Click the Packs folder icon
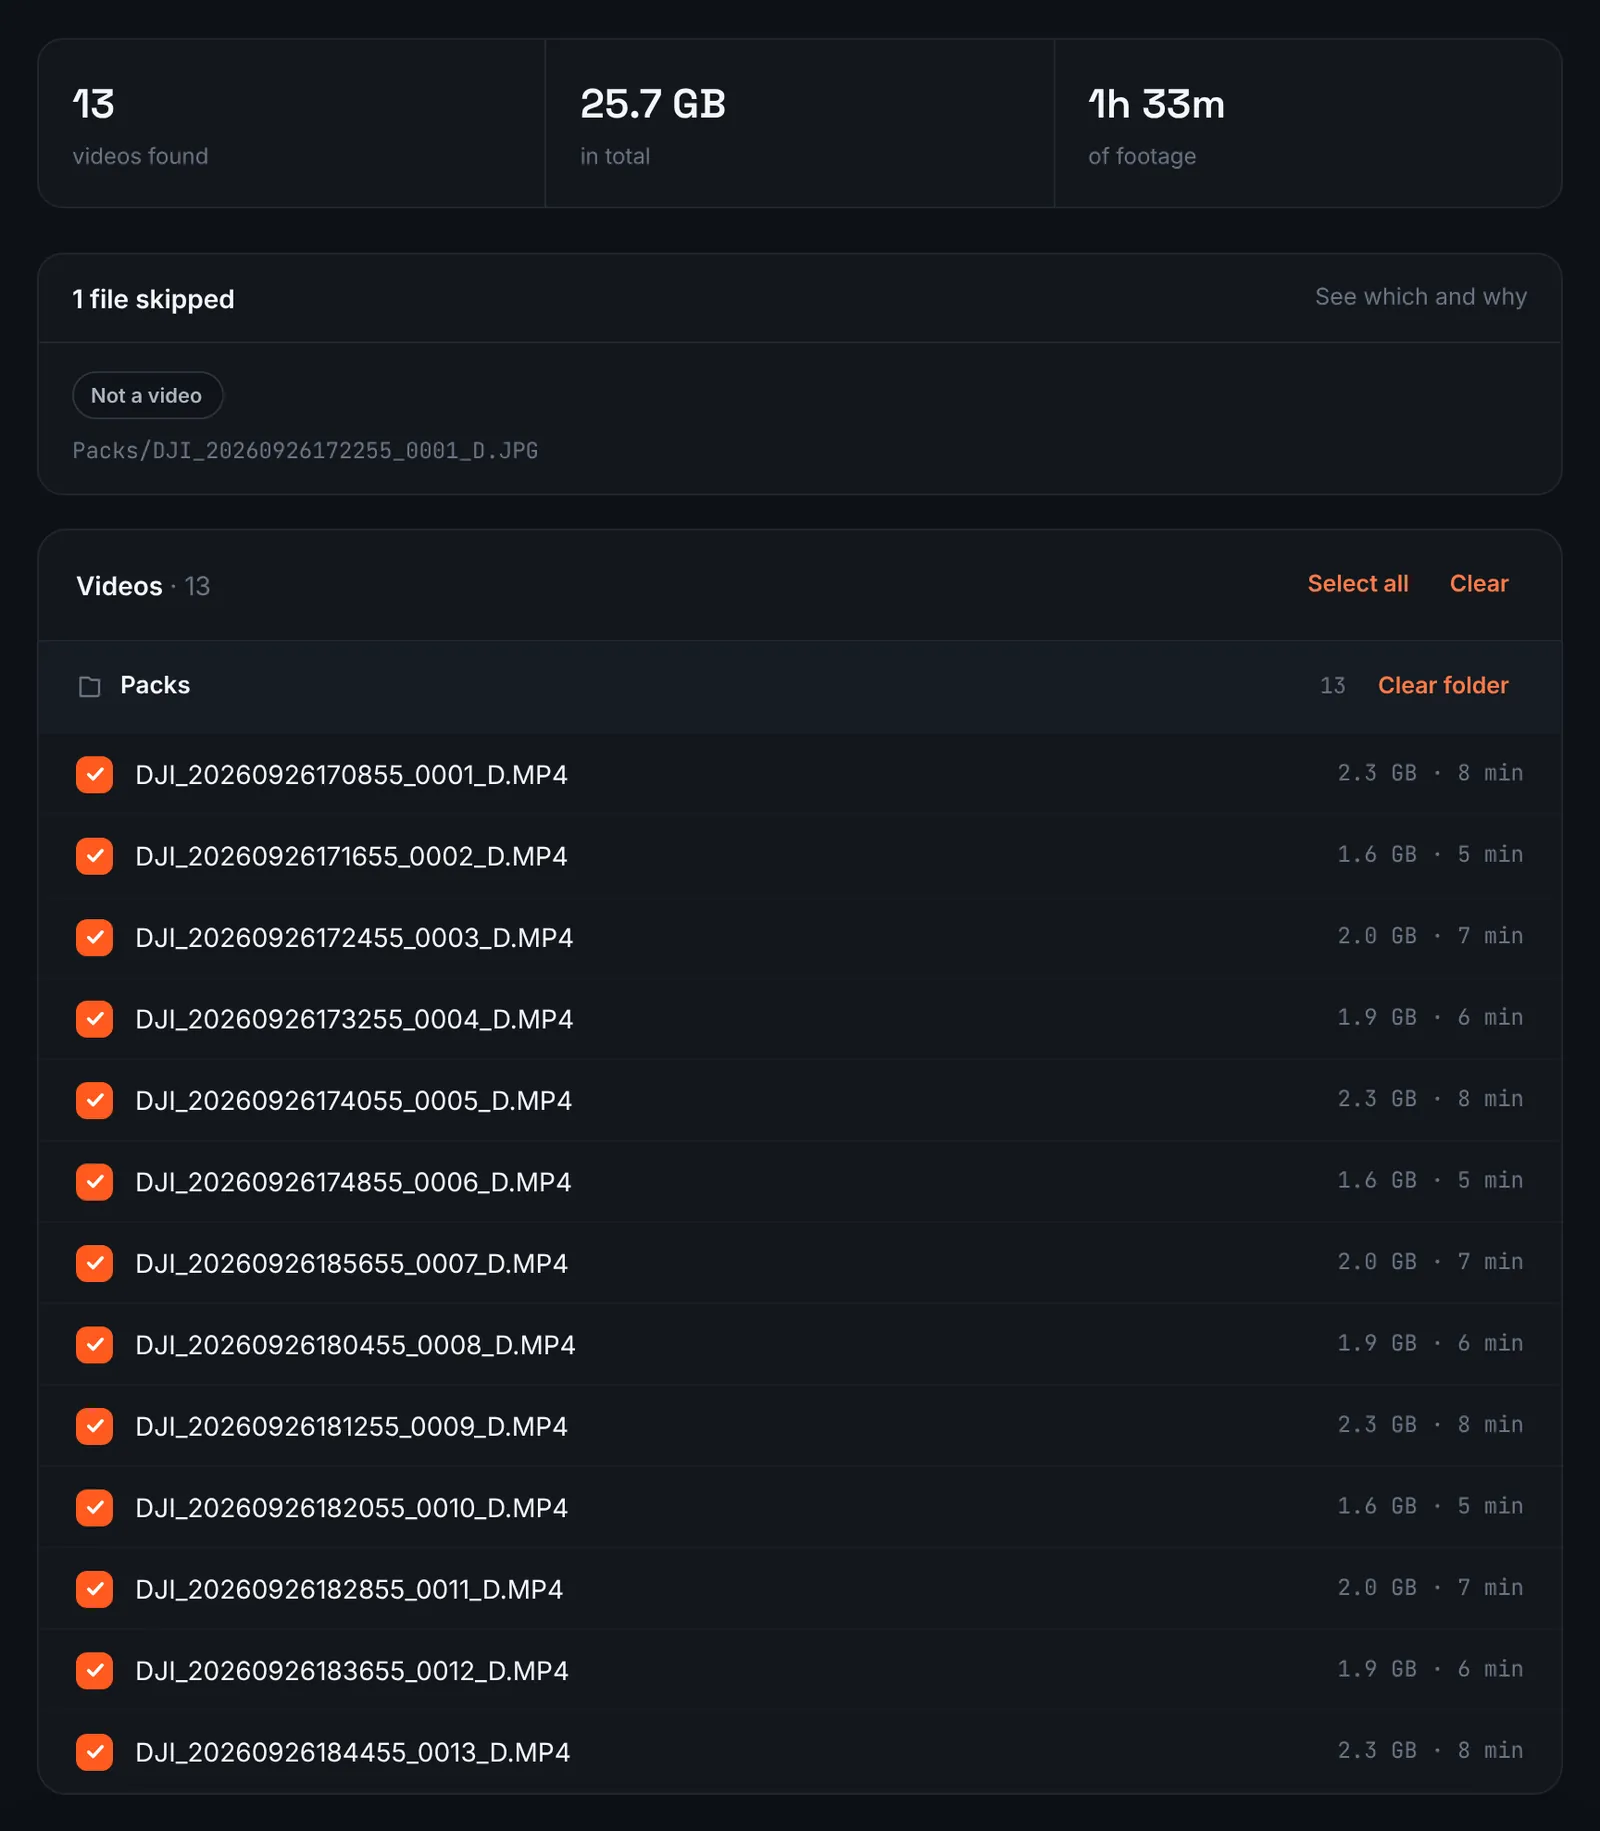The image size is (1600, 1831). click(90, 686)
